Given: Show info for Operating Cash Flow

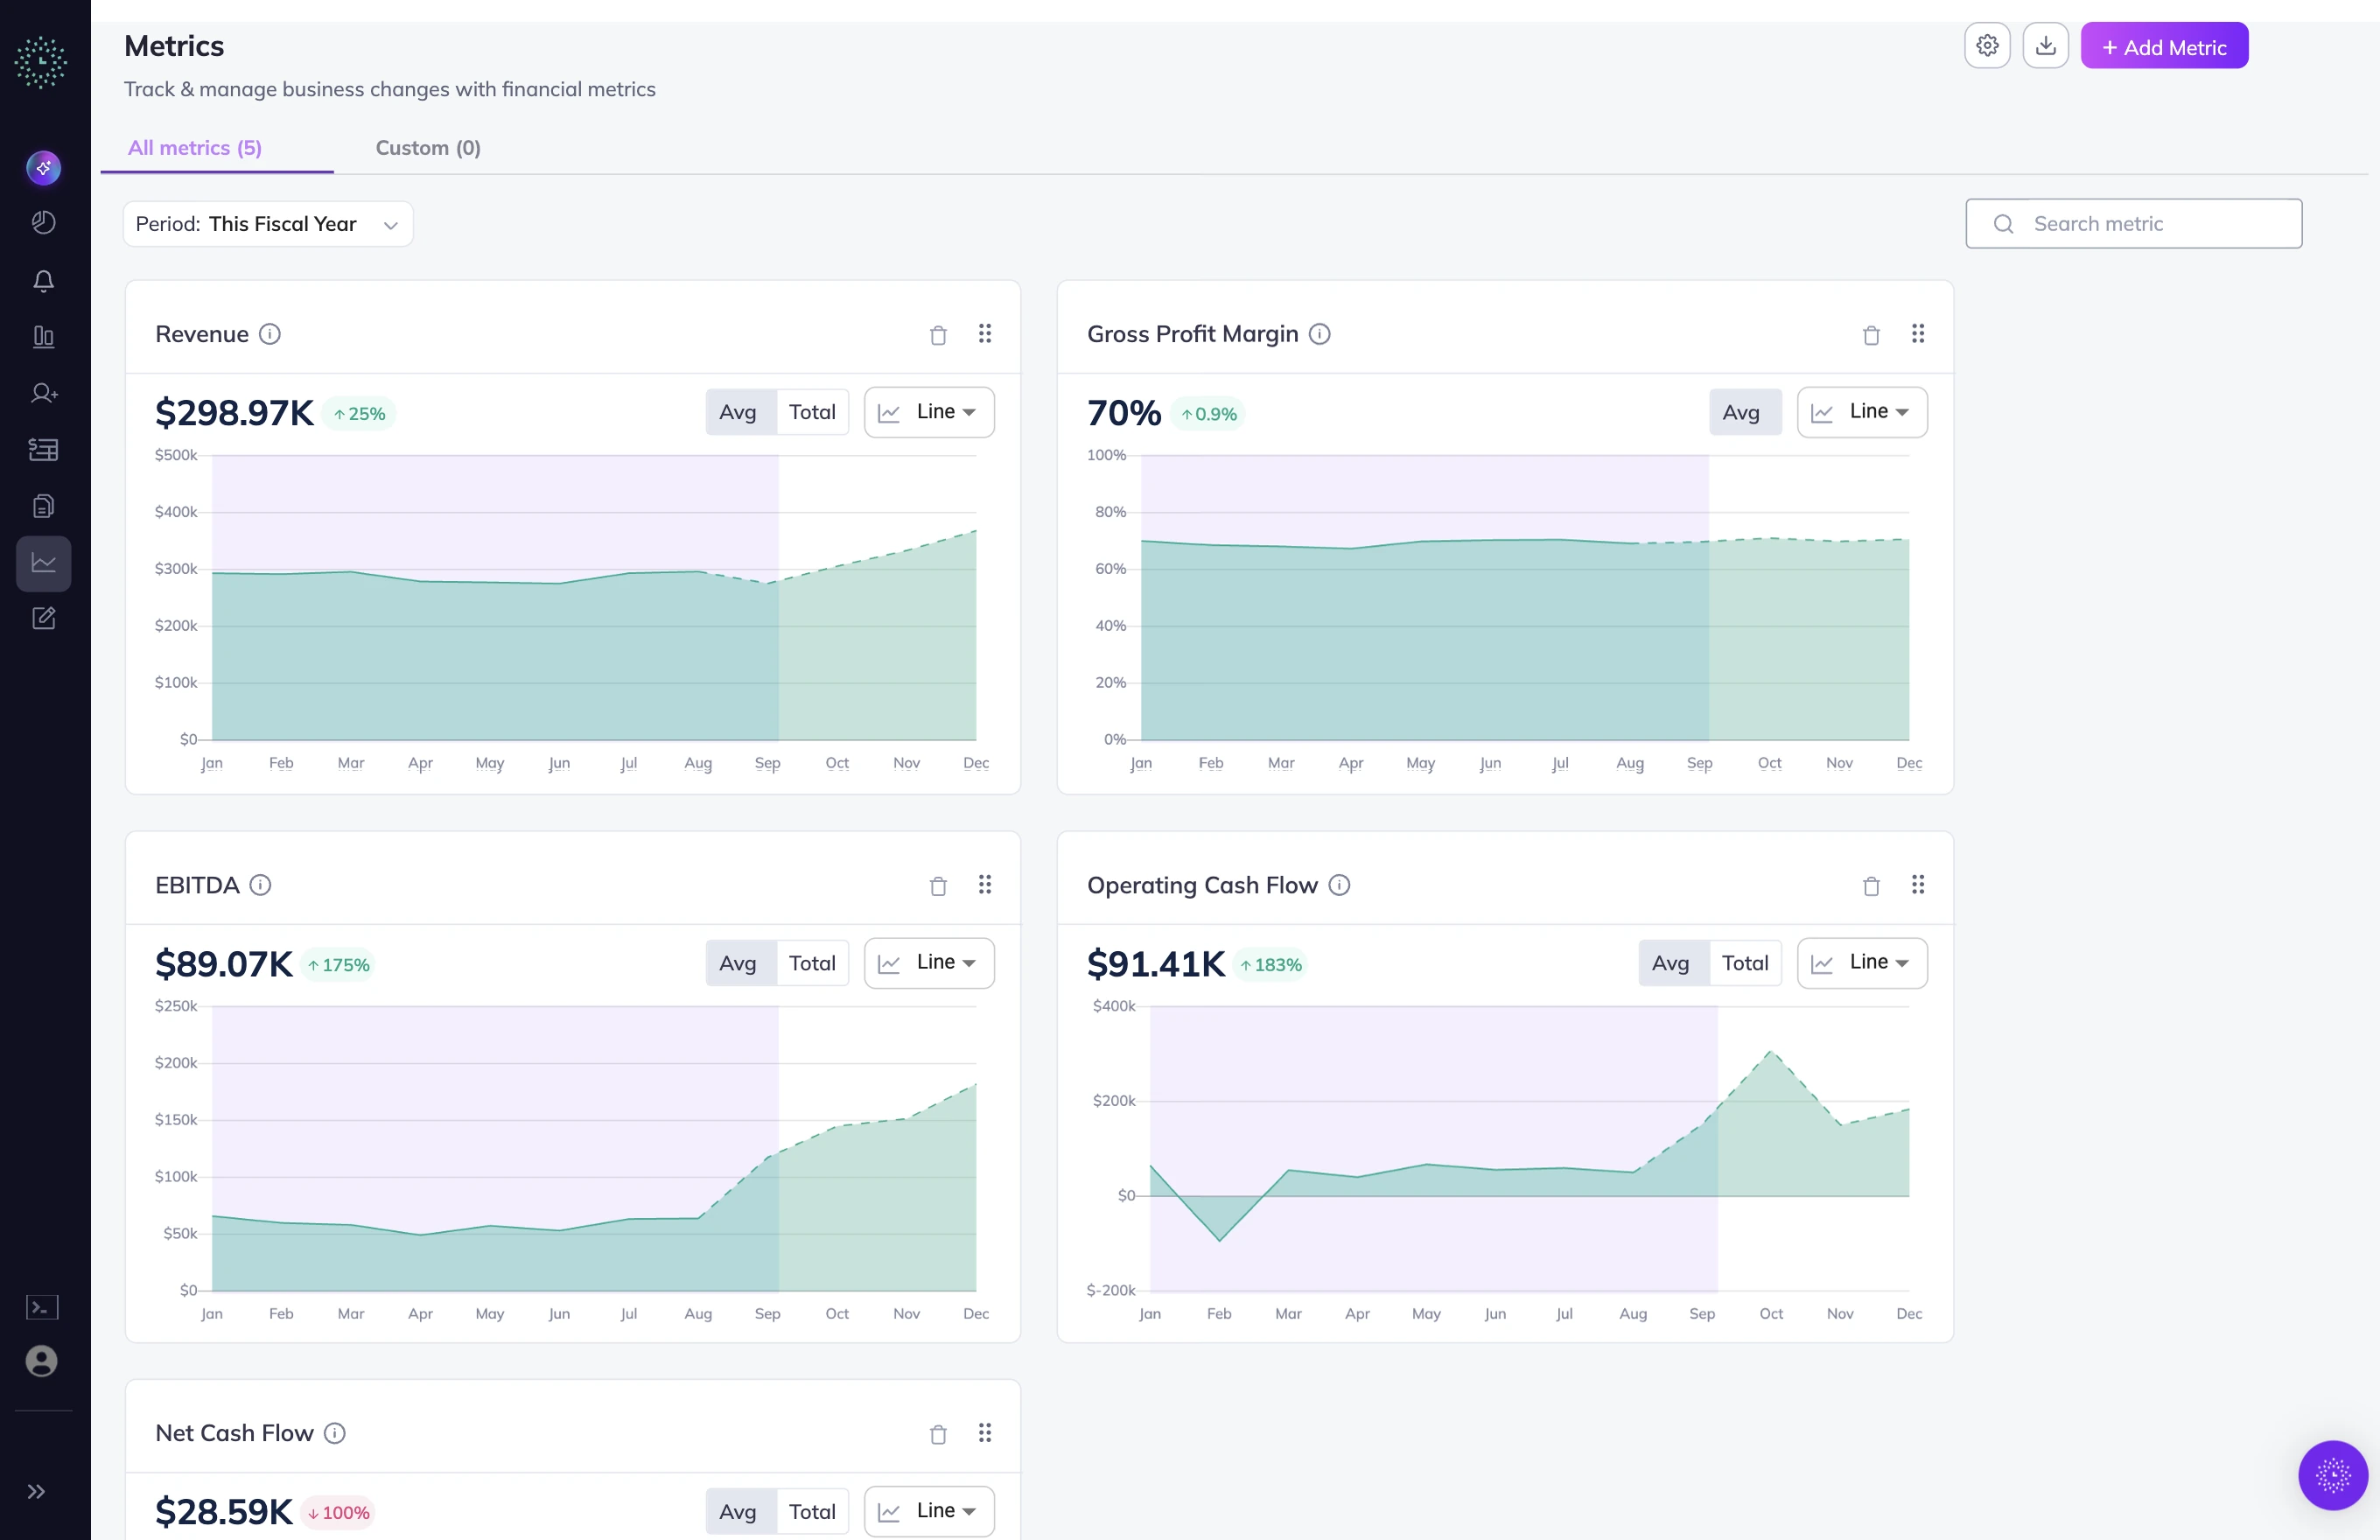Looking at the screenshot, I should (x=1339, y=885).
